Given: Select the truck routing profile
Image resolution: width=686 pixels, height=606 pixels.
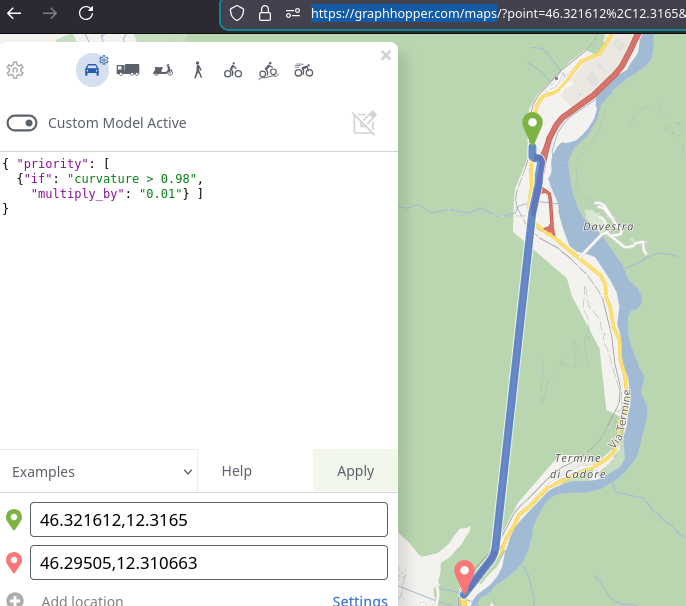Looking at the screenshot, I should pyautogui.click(x=128, y=70).
